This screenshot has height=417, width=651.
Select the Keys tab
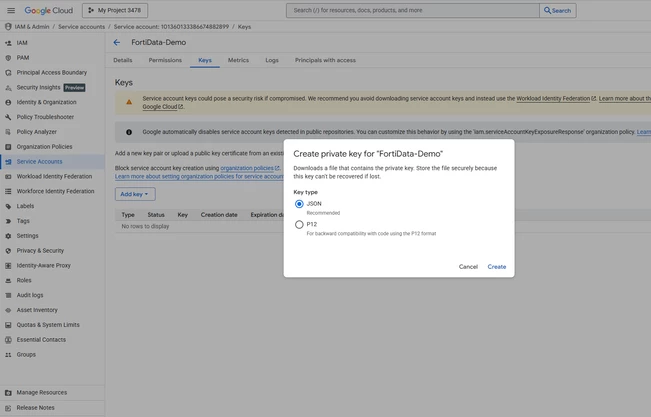[205, 60]
